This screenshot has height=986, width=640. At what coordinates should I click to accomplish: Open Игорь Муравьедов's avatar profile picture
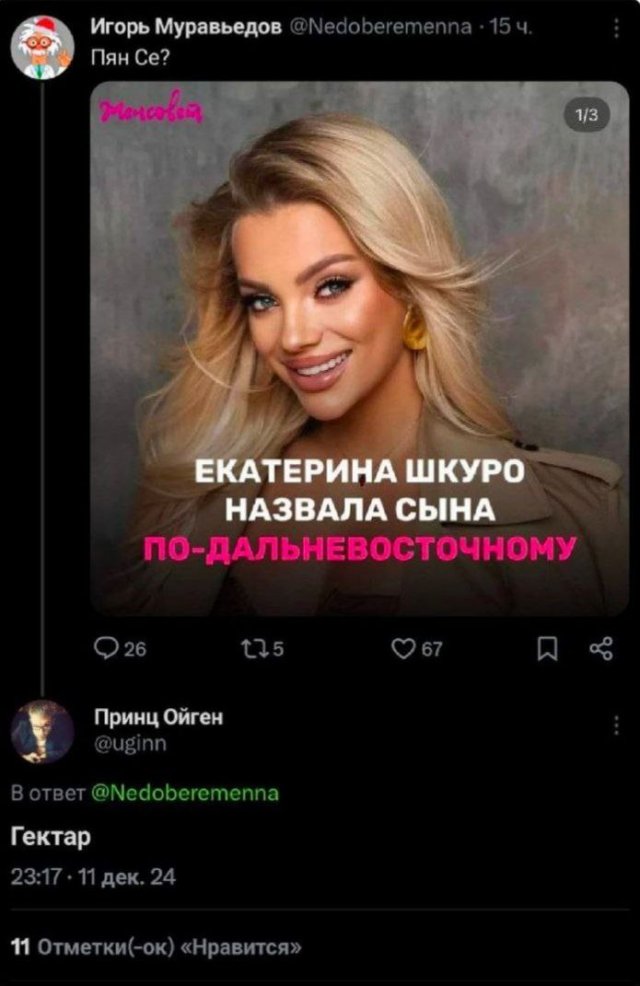point(43,47)
